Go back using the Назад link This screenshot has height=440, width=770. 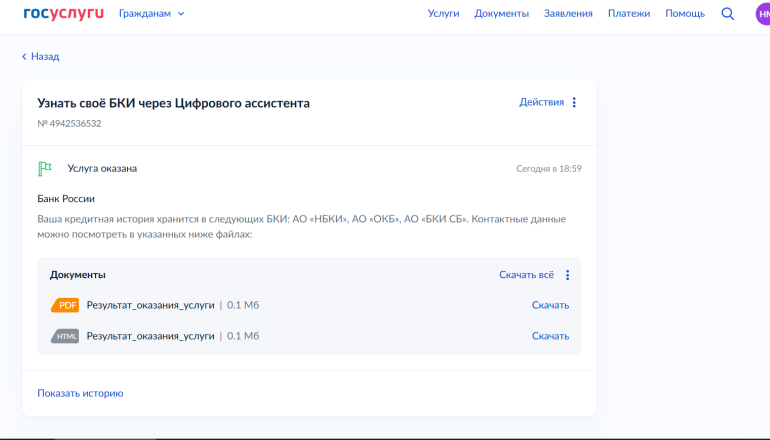click(40, 57)
